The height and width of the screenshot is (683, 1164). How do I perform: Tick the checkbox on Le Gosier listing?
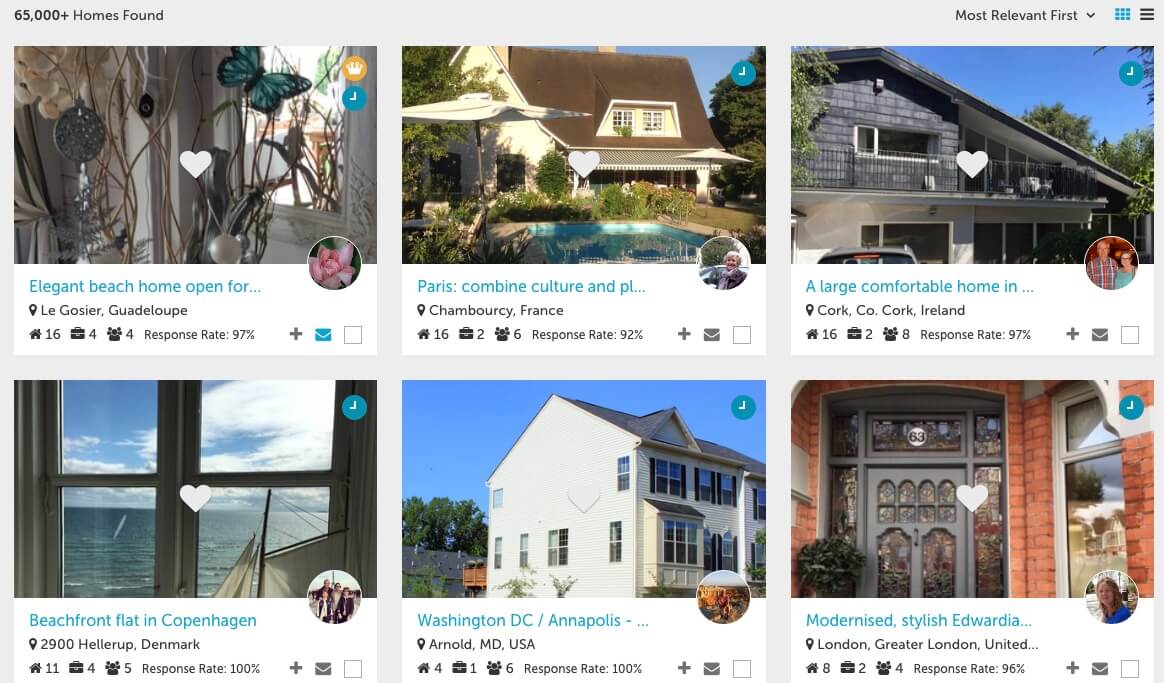(353, 335)
